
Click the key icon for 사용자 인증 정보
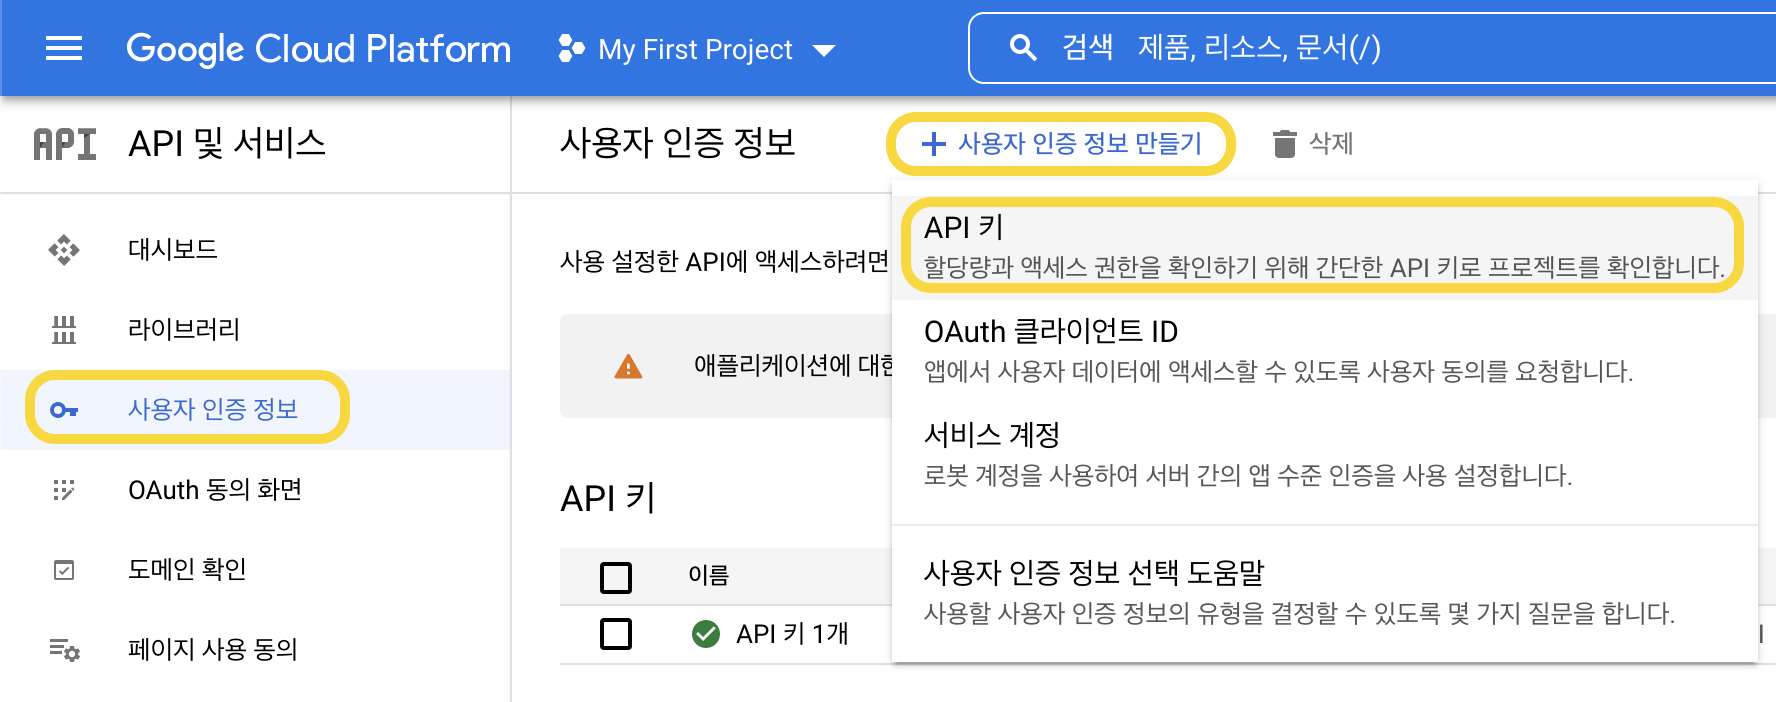click(x=64, y=410)
